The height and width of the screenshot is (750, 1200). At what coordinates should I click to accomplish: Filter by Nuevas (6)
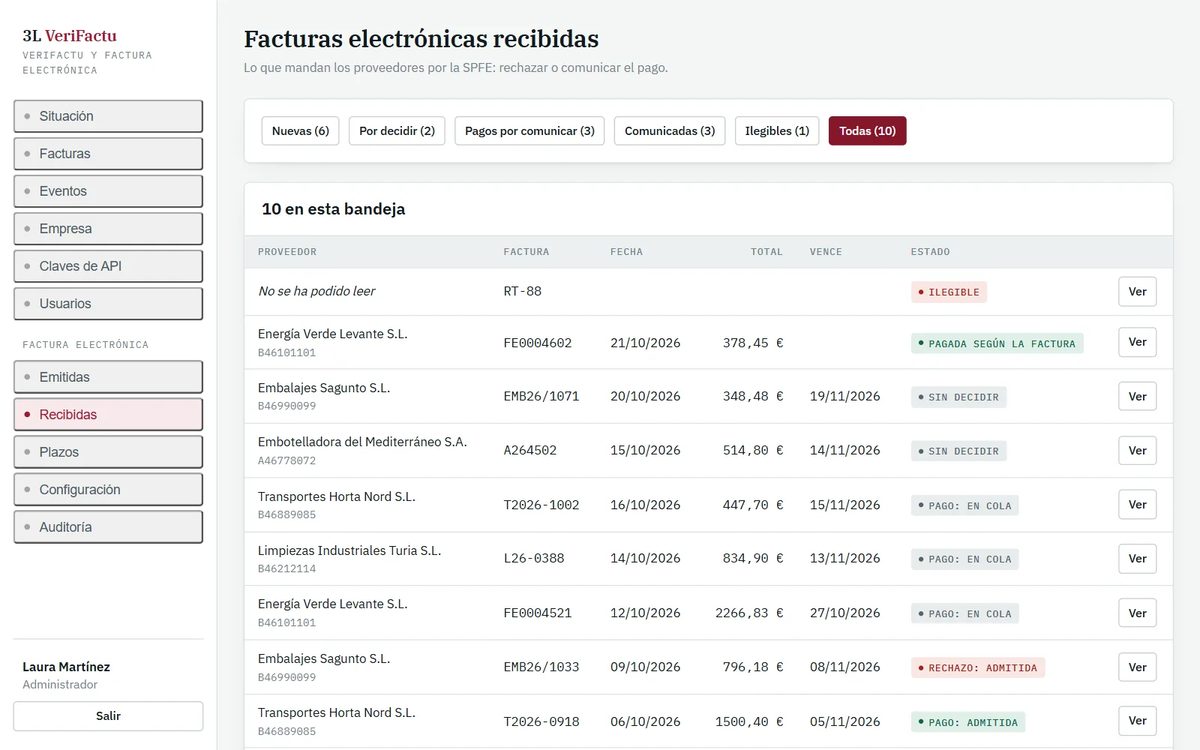[x=300, y=131]
